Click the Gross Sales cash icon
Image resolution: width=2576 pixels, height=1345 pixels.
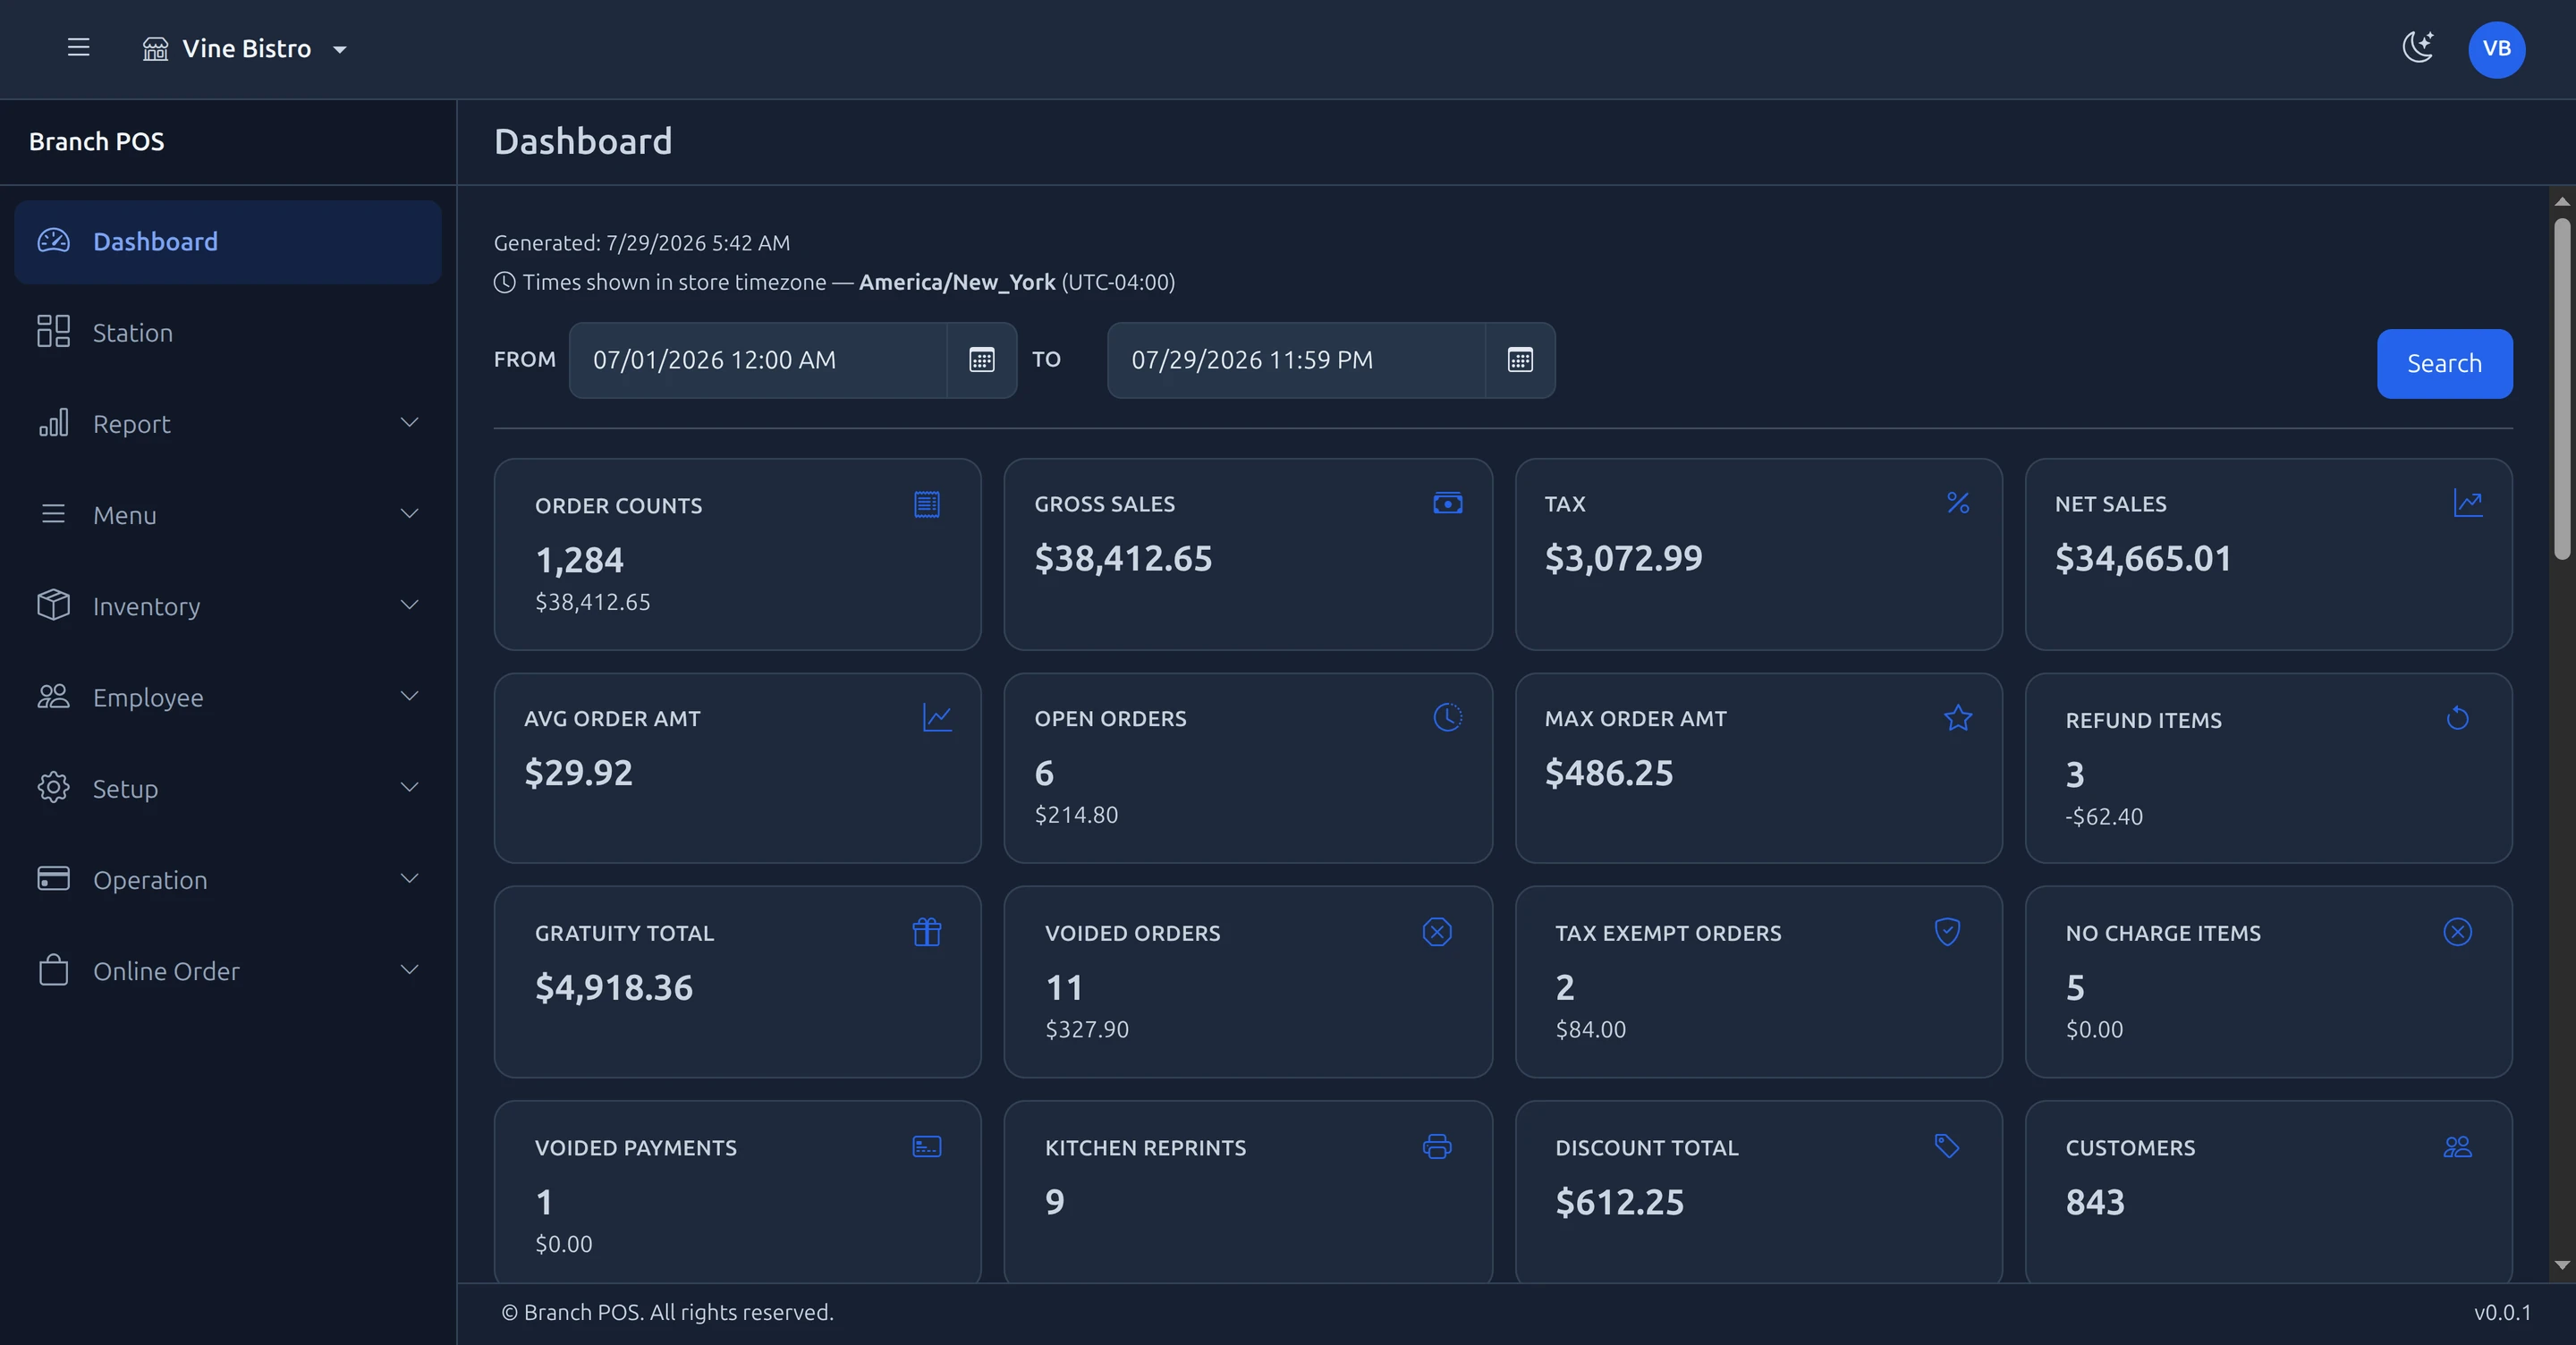[1447, 503]
